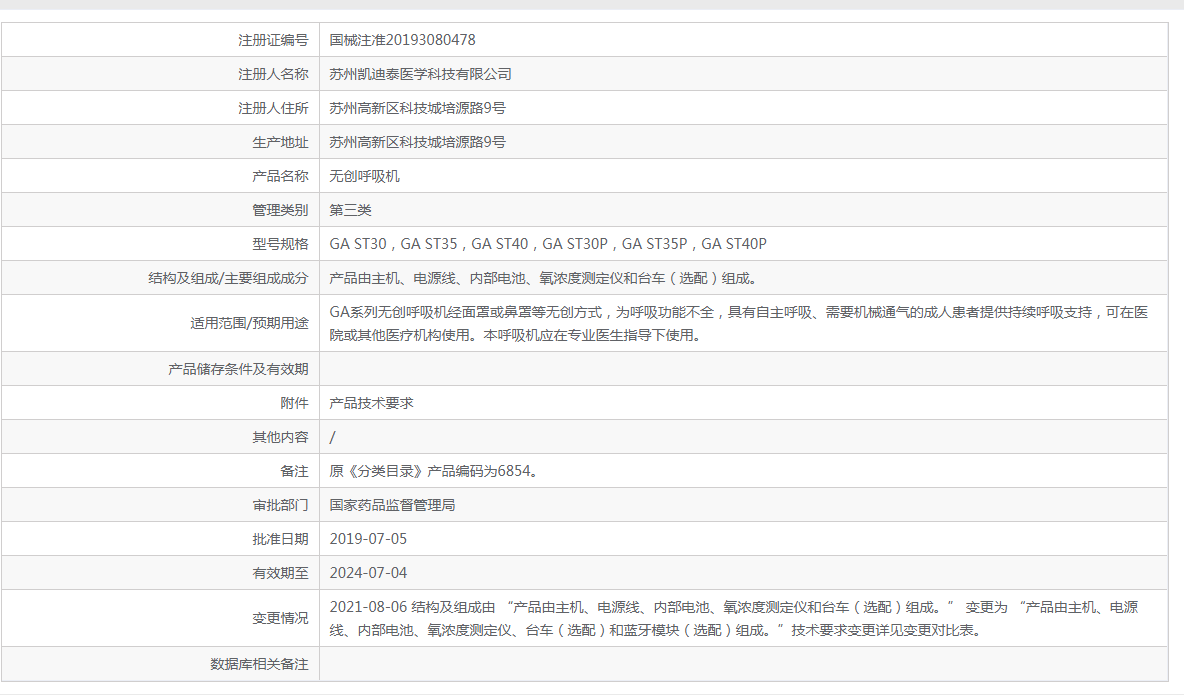Click the 管理类别 label

(x=280, y=210)
